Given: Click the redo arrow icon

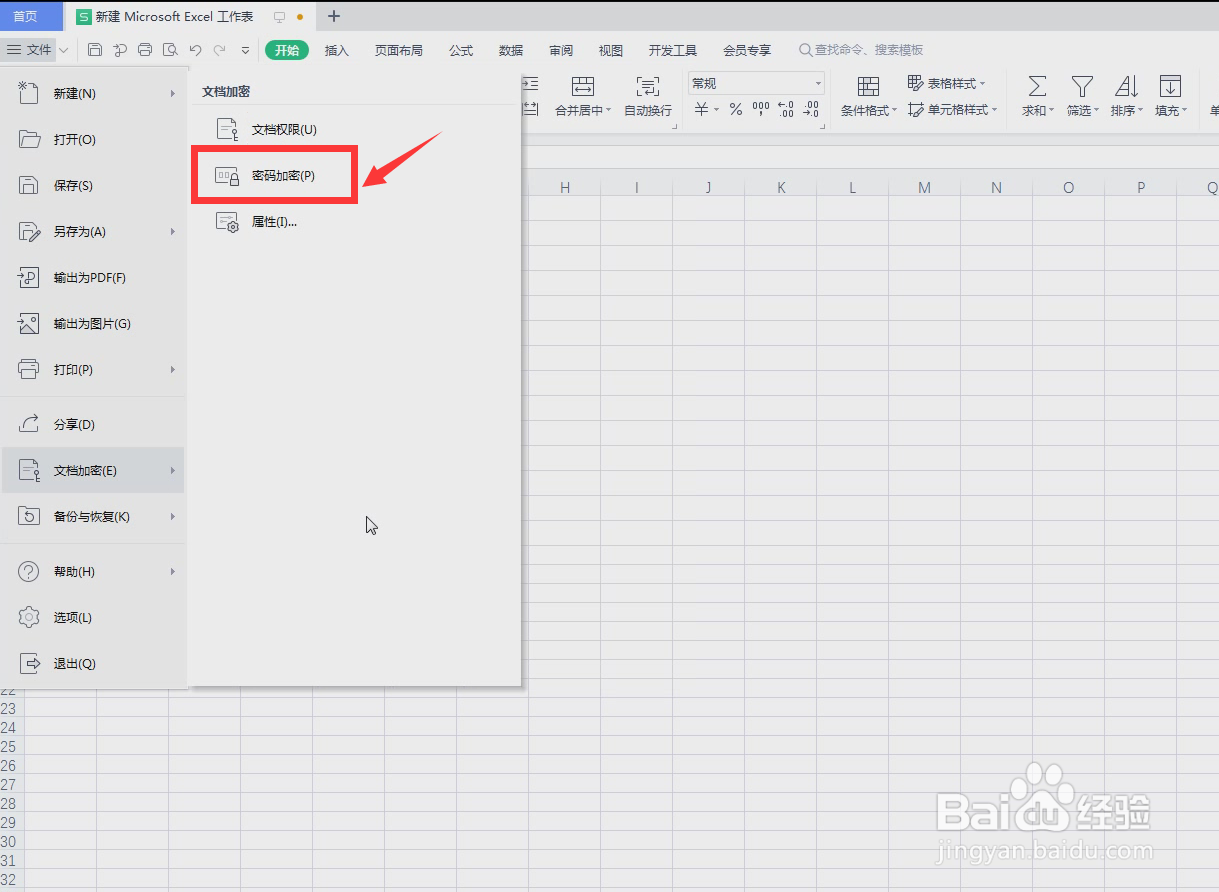Looking at the screenshot, I should coord(220,50).
